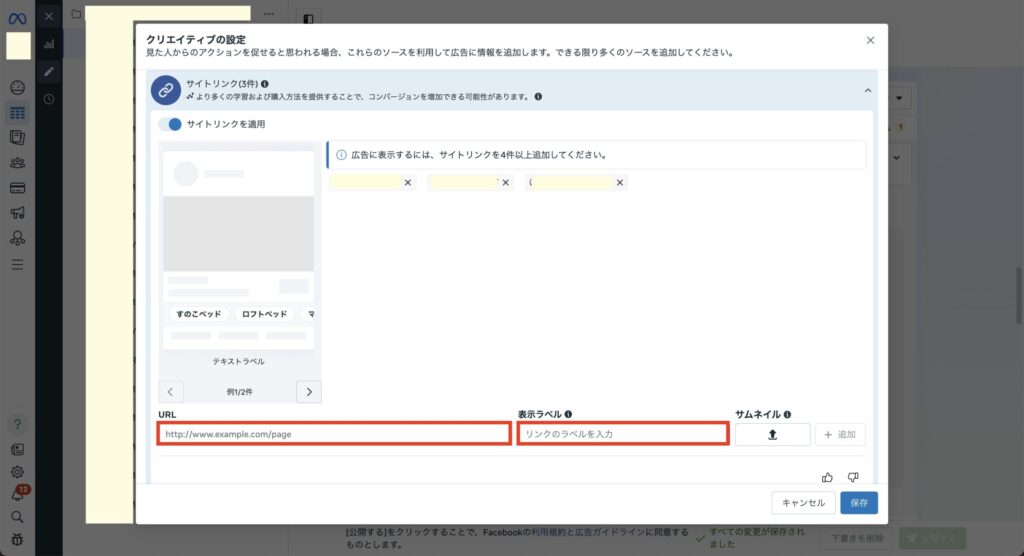Viewport: 1024px width, 556px height.
Task: Click the info icon beside サムネイル
Action: (787, 414)
